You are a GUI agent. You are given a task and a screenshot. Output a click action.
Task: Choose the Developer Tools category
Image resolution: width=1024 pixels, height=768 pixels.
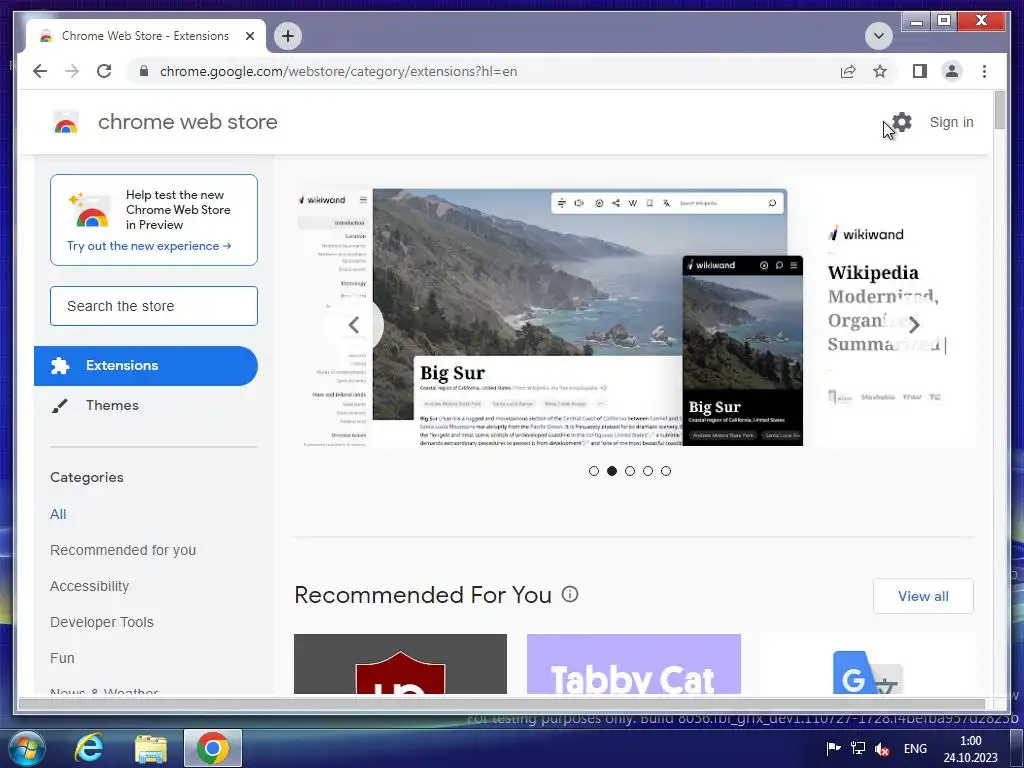click(102, 622)
